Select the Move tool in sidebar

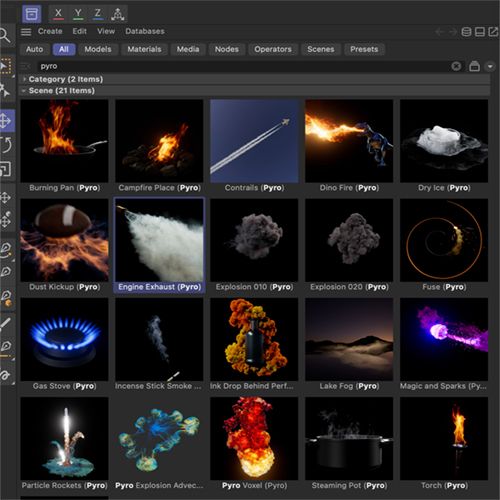tap(6, 120)
